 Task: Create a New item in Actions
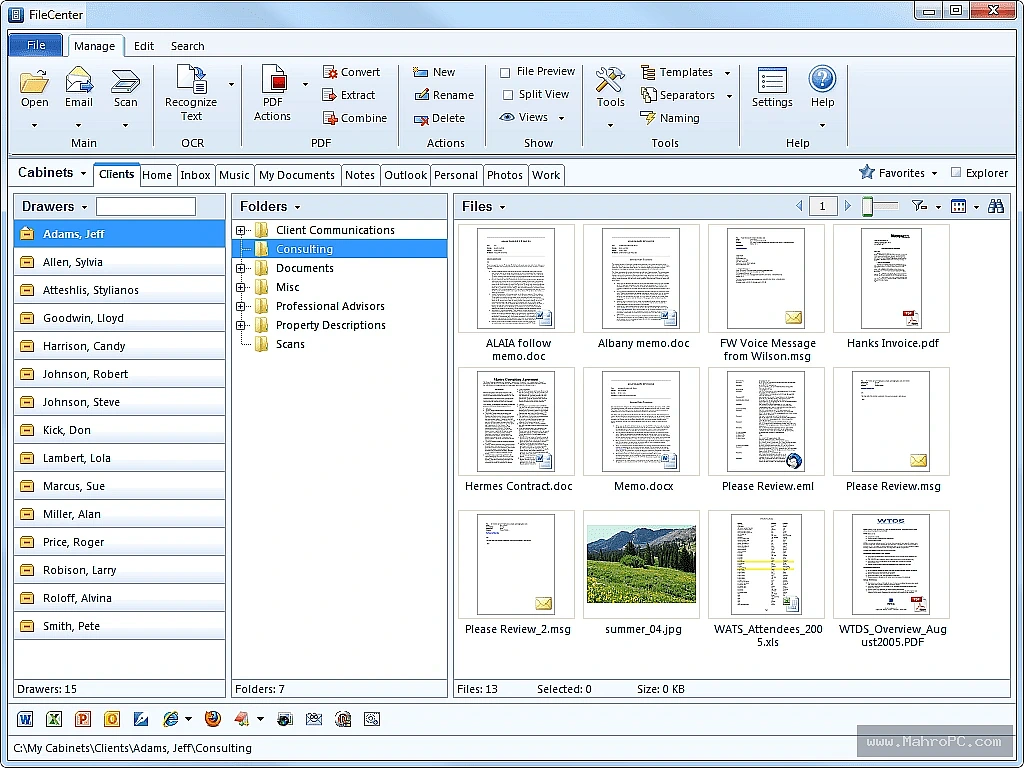click(x=434, y=72)
